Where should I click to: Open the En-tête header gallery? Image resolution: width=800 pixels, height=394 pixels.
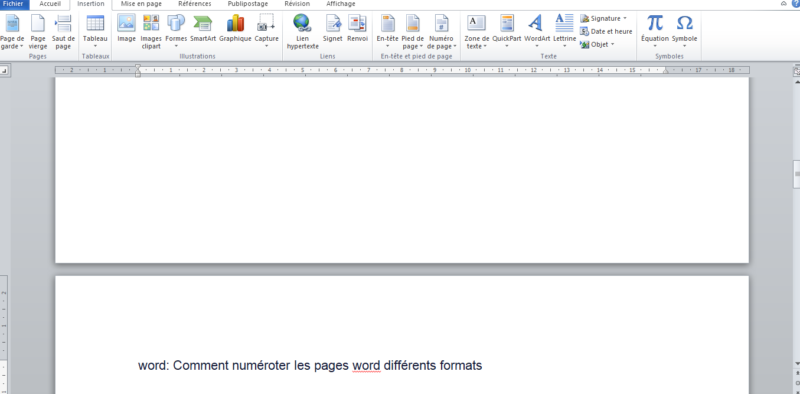click(x=388, y=32)
